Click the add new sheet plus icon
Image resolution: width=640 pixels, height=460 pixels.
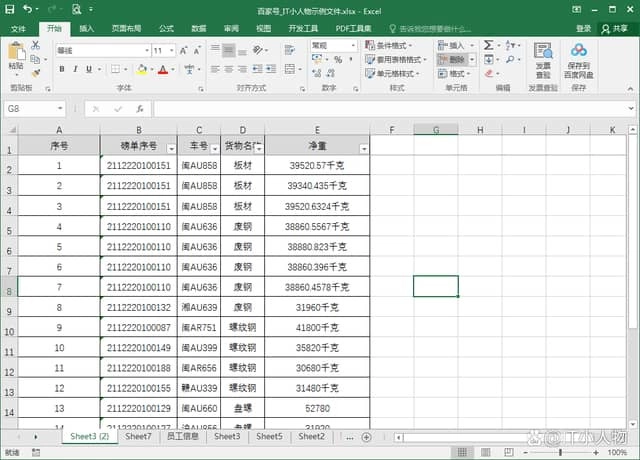point(366,437)
